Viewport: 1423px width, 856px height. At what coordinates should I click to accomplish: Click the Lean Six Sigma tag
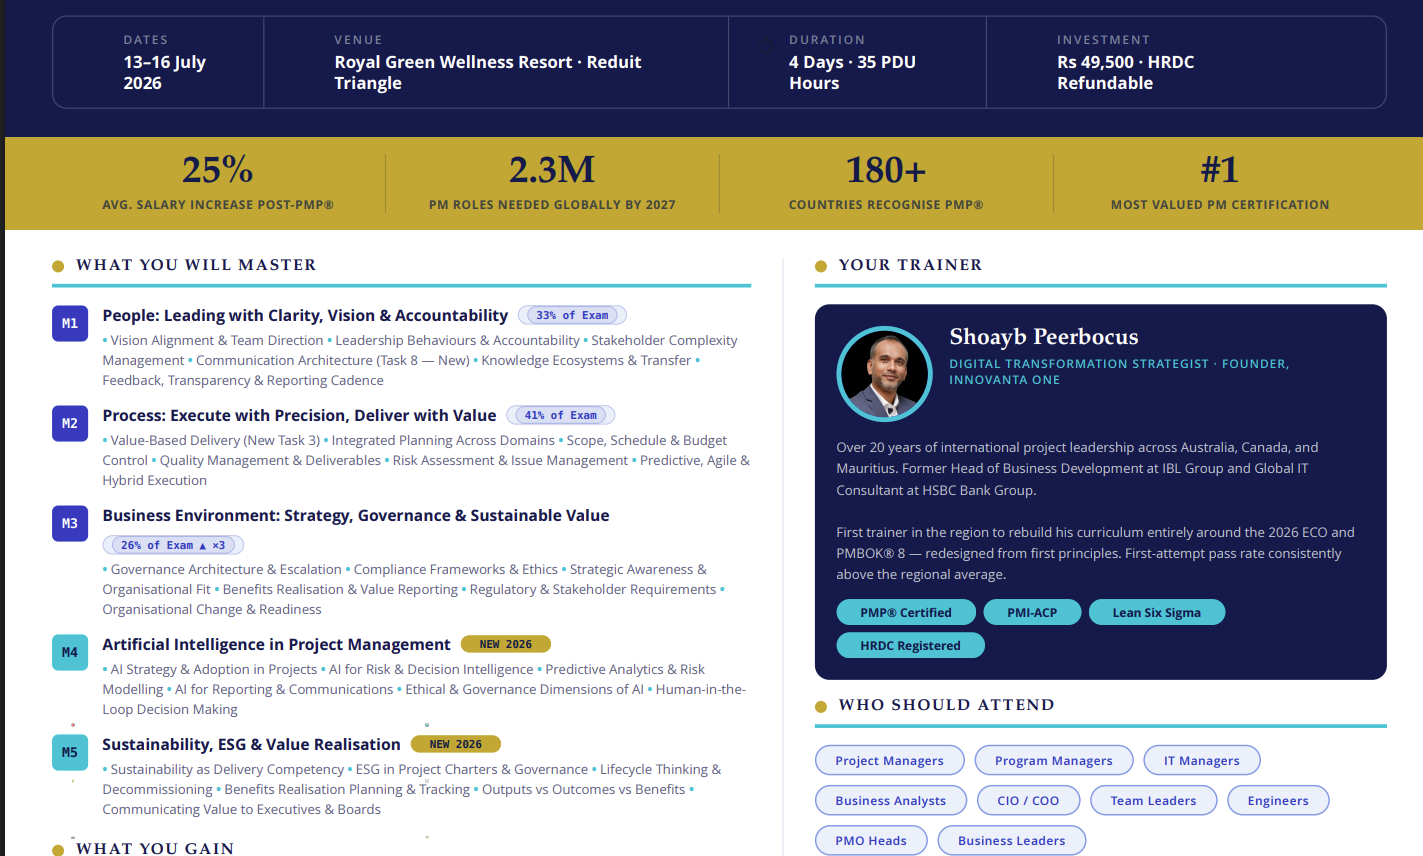coord(1157,612)
